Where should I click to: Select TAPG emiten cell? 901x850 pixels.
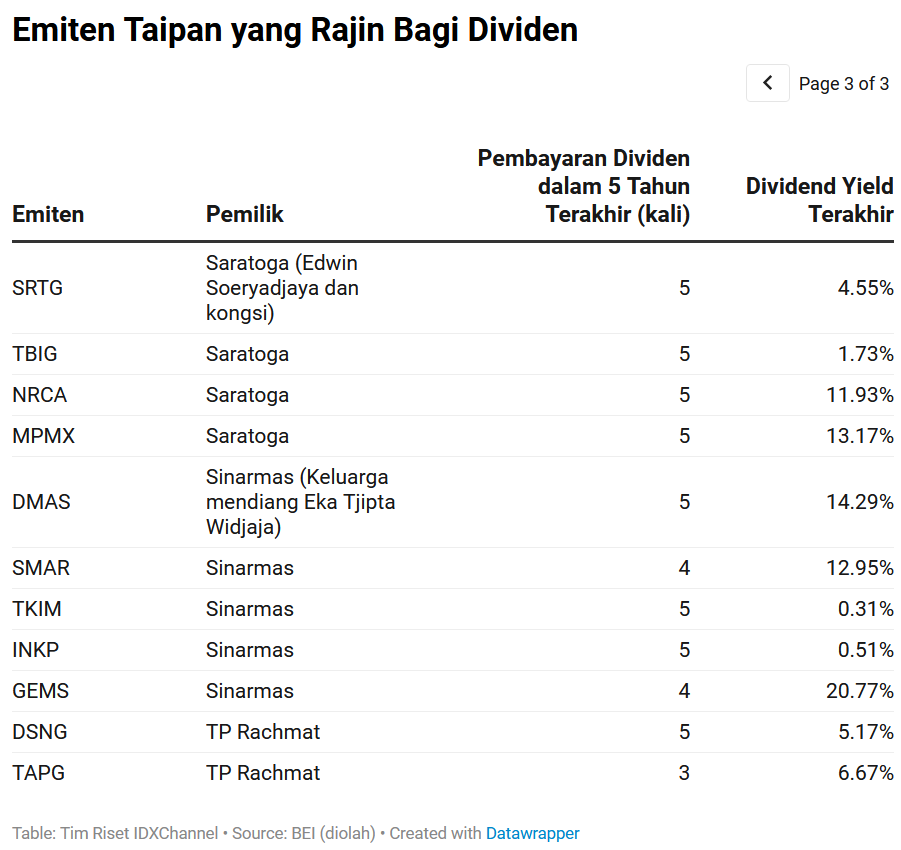pos(38,773)
